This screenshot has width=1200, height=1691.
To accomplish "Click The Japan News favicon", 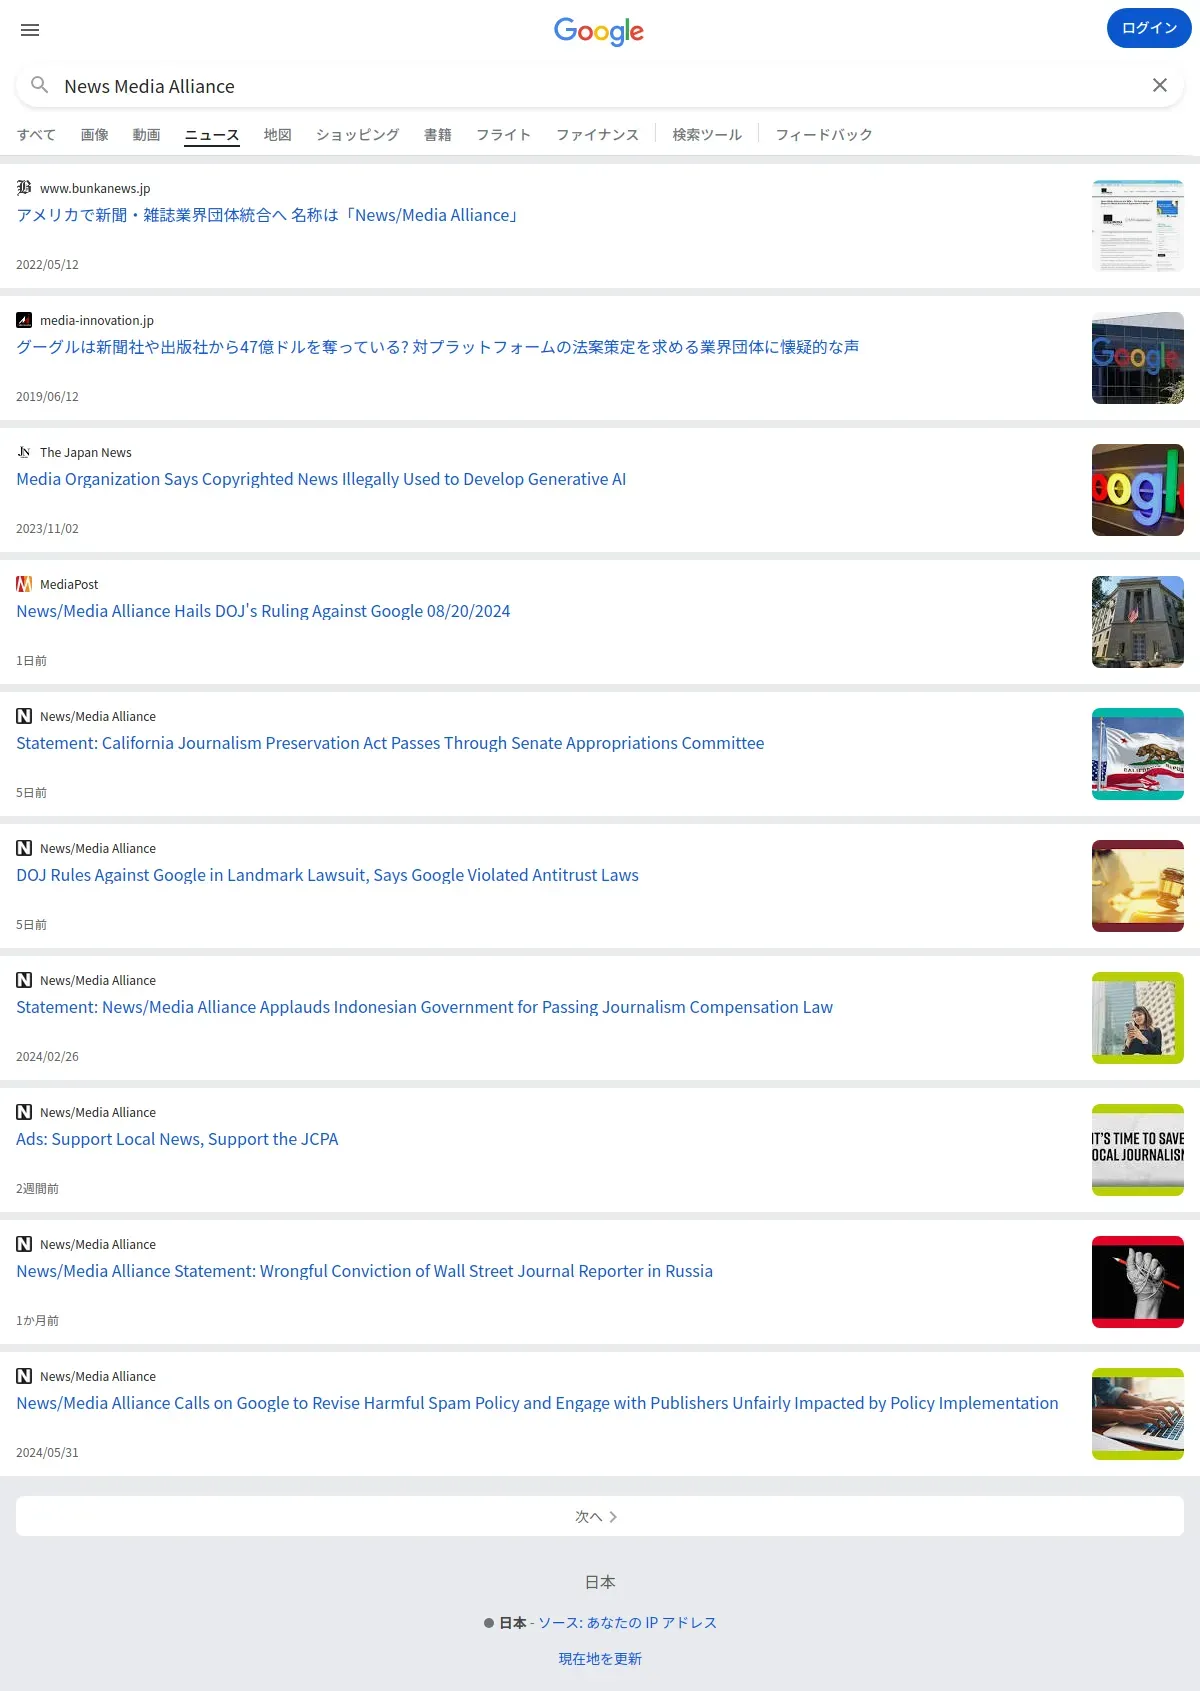I will 24,452.
